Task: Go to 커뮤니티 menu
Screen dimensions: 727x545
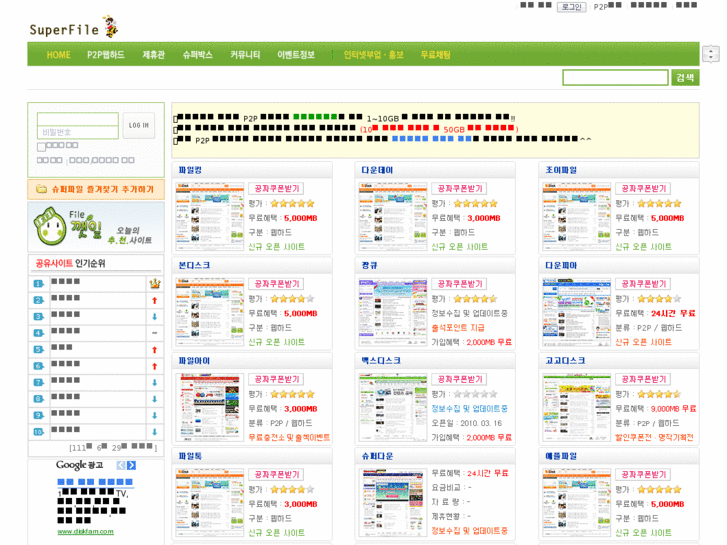Action: pyautogui.click(x=245, y=55)
